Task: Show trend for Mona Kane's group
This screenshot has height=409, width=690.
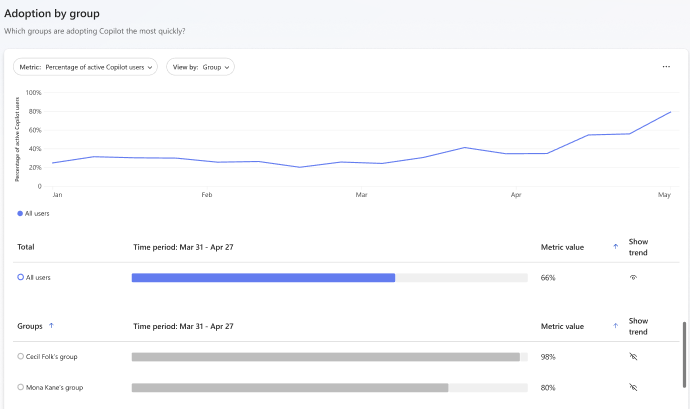Action: pyautogui.click(x=633, y=387)
